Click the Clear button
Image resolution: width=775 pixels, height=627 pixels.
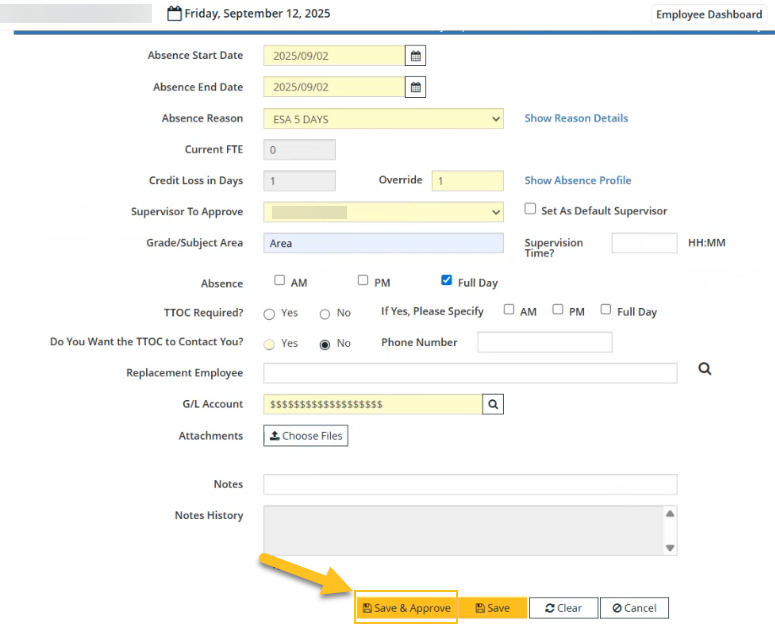pos(563,608)
